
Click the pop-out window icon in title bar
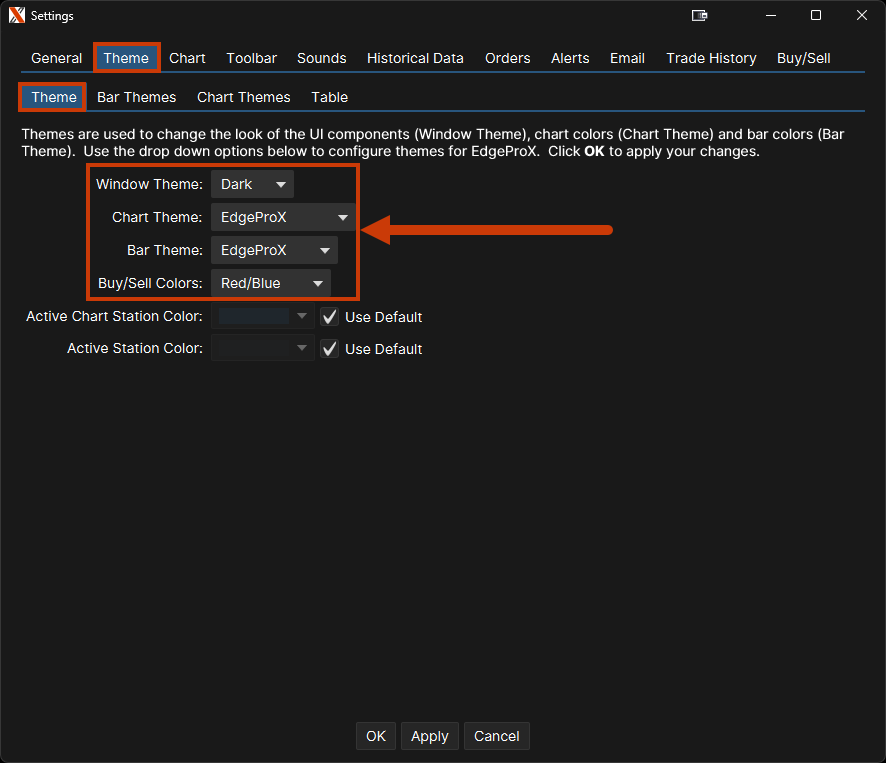coord(700,15)
